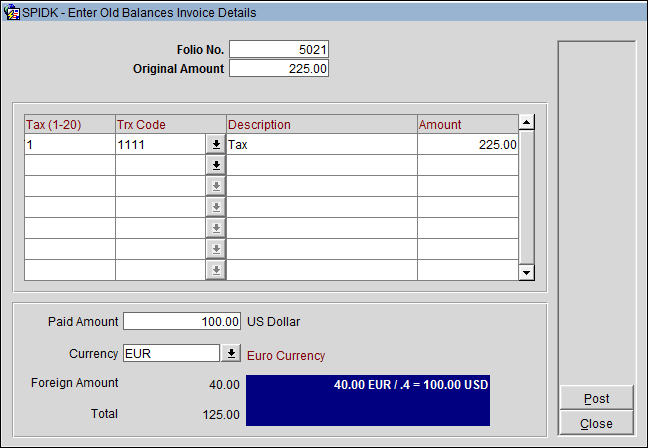Click the Original Amount field

pyautogui.click(x=279, y=68)
